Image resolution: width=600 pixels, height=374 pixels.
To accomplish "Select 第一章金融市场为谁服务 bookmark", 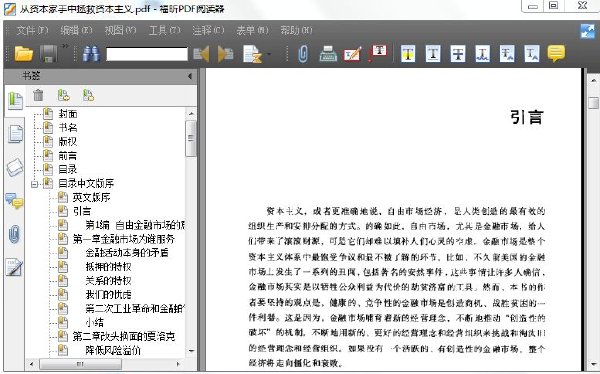I will point(124,239).
